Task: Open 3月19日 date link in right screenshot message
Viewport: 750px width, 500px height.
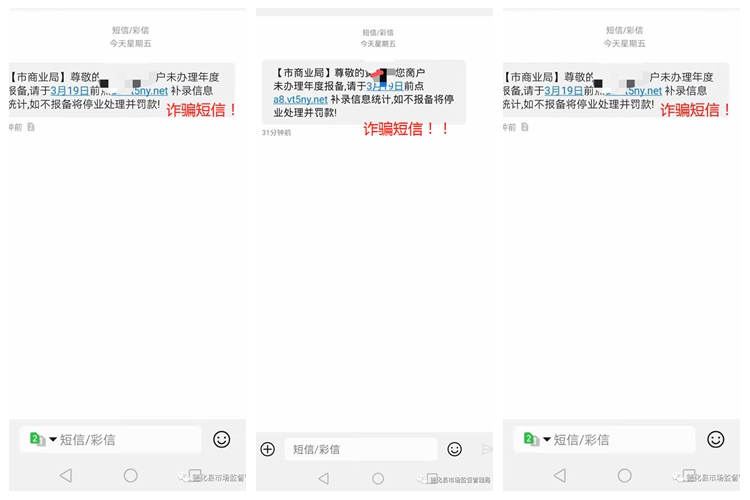Action: pyautogui.click(x=563, y=91)
